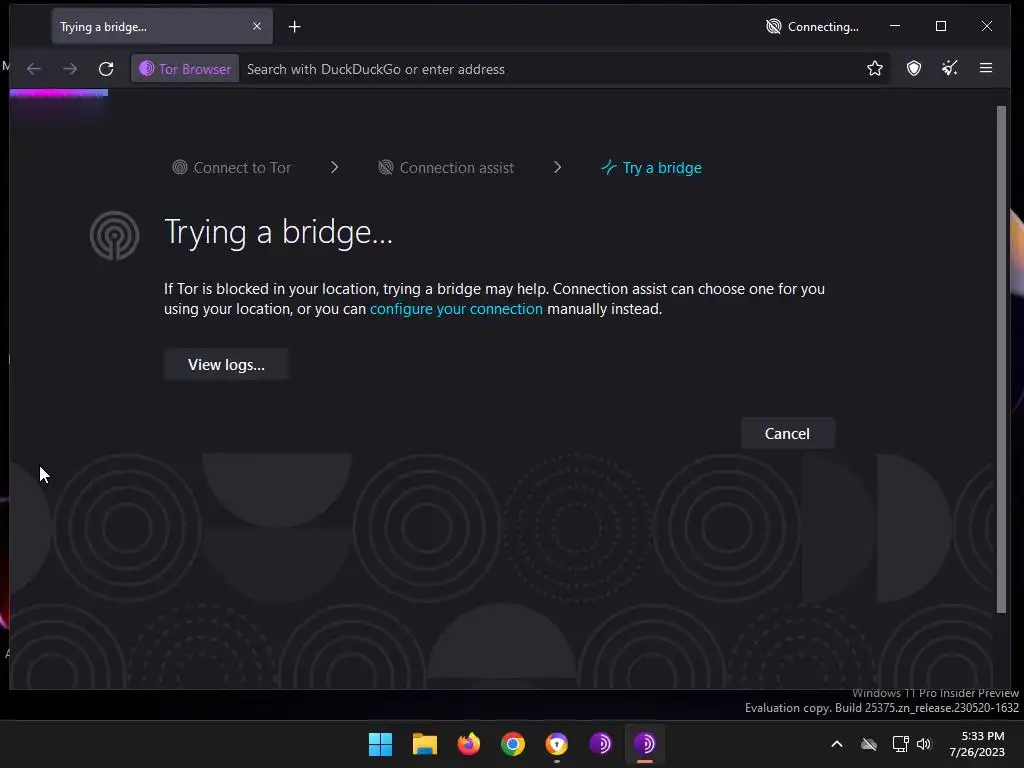Click the cloud sync tray icon
The image size is (1024, 768).
[869, 744]
